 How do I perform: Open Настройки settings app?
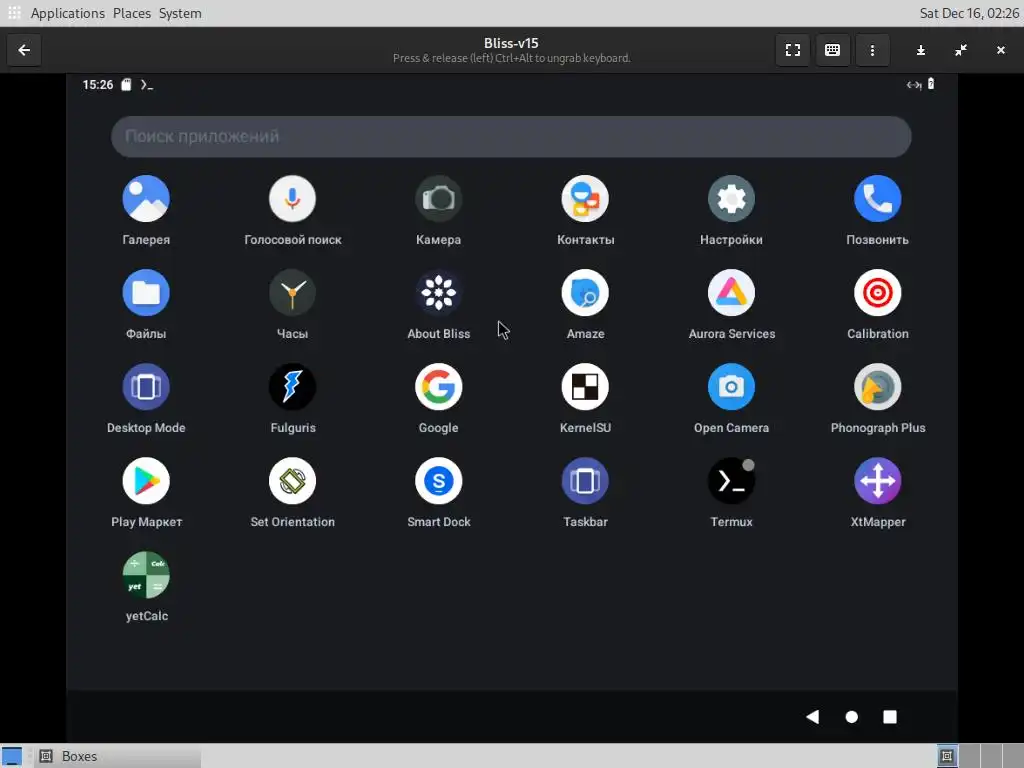click(731, 199)
